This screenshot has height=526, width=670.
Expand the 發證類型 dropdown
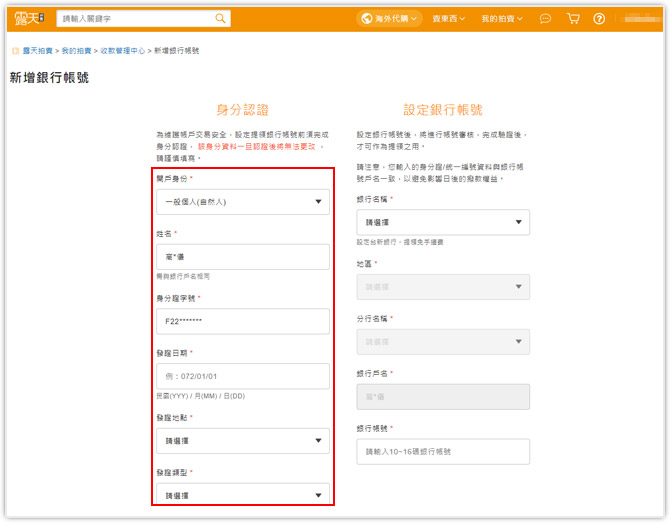point(243,494)
